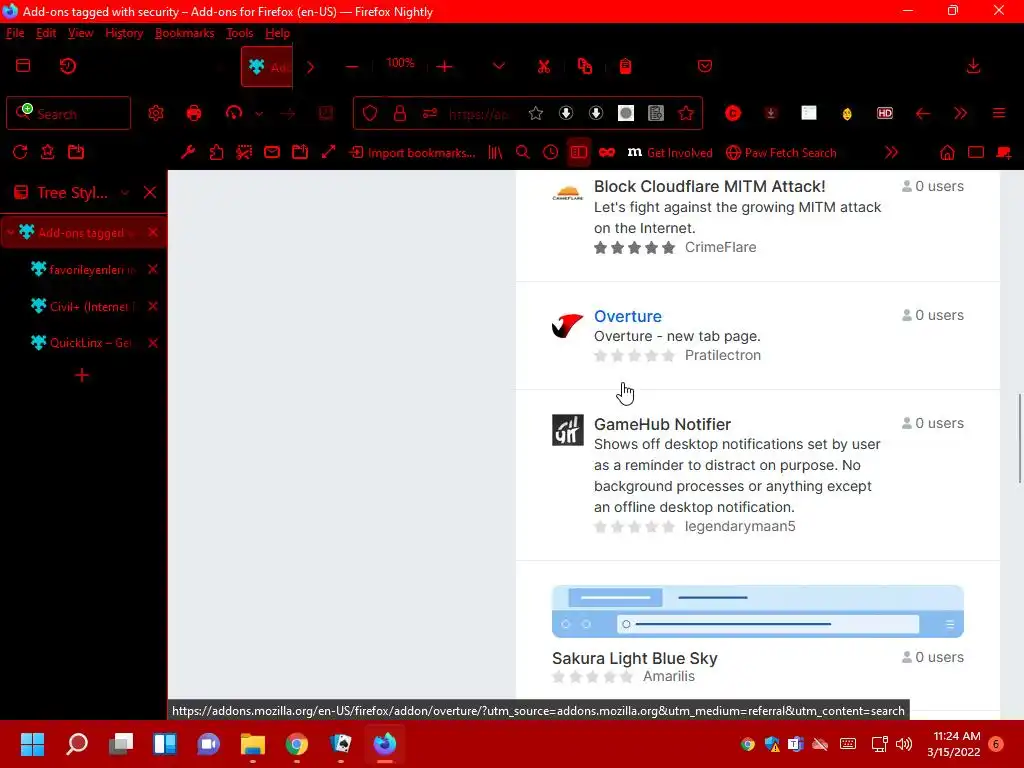The image size is (1024, 768).
Task: Open Block Cloudflare MITM Attack! add-on
Action: click(709, 186)
